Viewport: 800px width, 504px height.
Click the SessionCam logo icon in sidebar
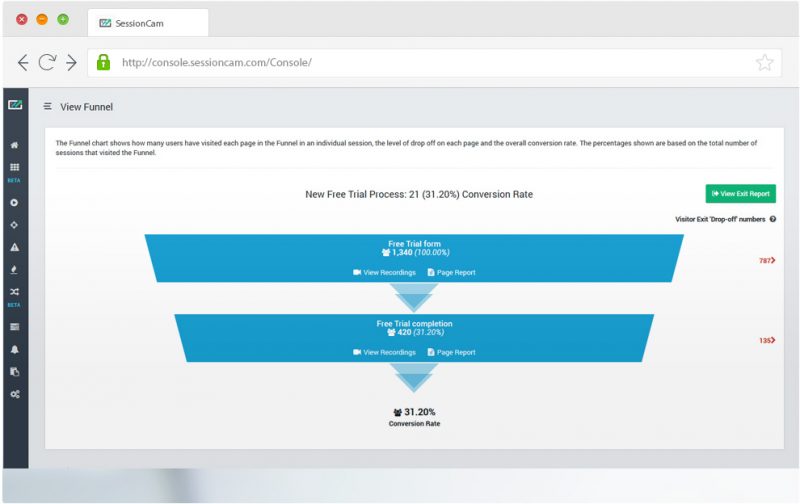tap(15, 105)
